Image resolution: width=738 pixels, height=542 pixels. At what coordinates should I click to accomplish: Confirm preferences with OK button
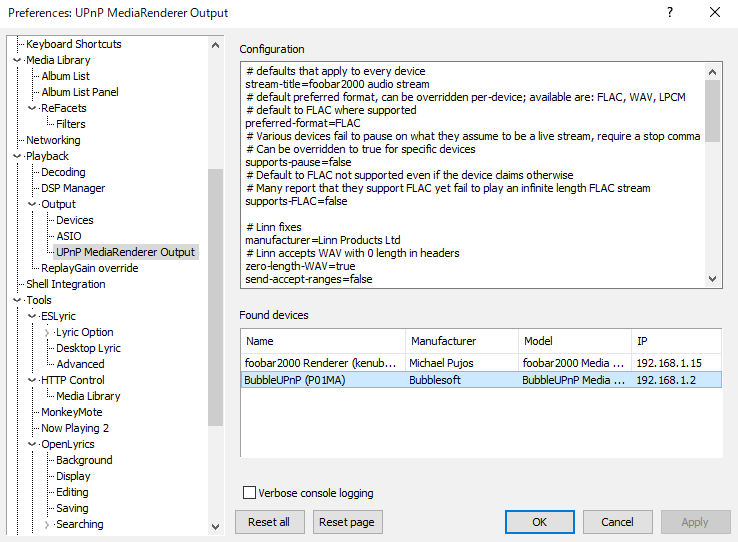[x=539, y=522]
